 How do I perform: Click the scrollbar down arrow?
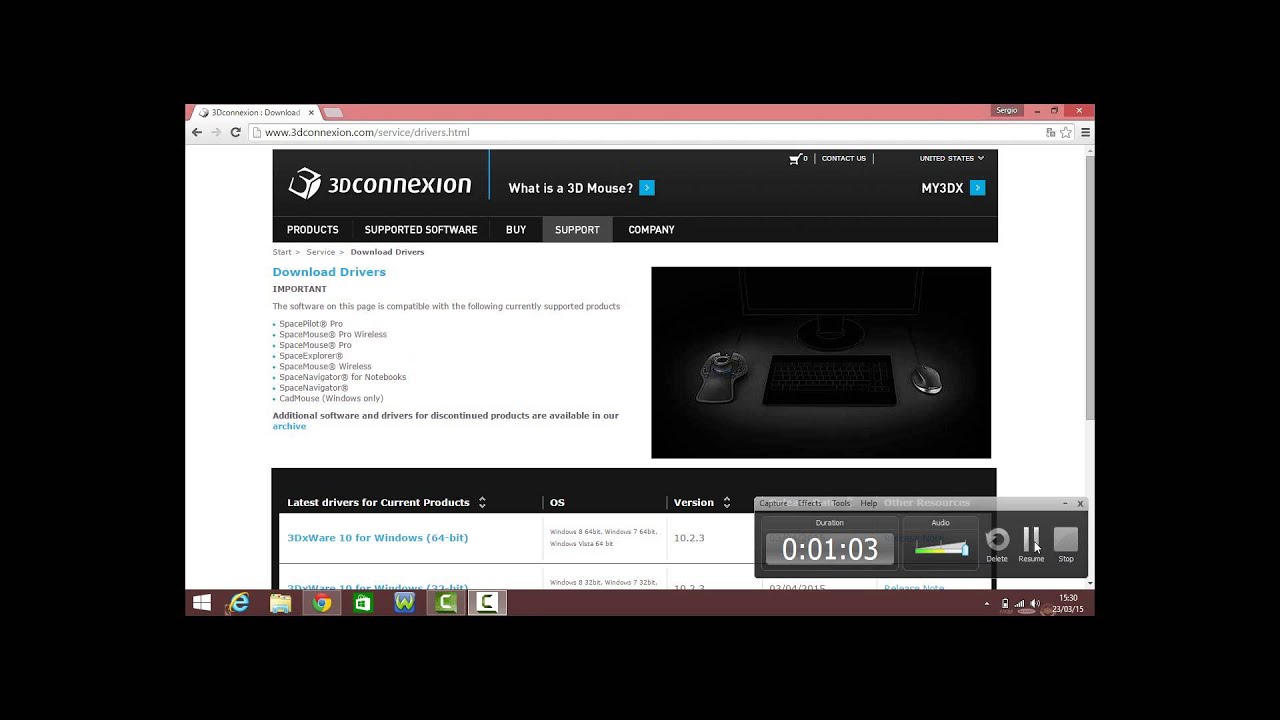click(1090, 583)
